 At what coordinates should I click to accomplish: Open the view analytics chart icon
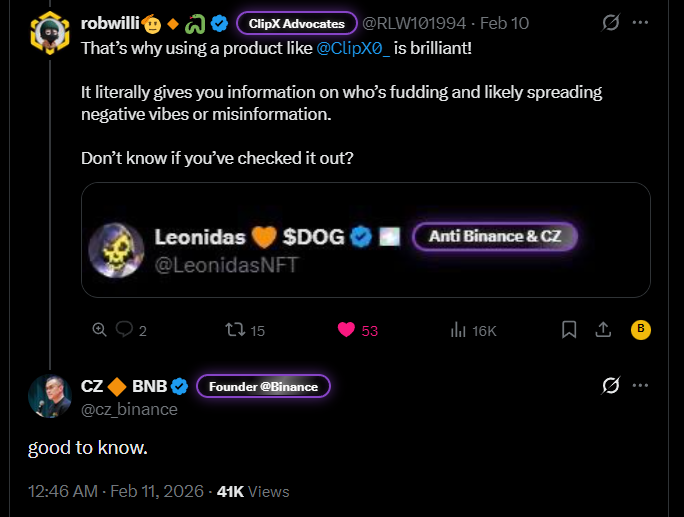460,329
